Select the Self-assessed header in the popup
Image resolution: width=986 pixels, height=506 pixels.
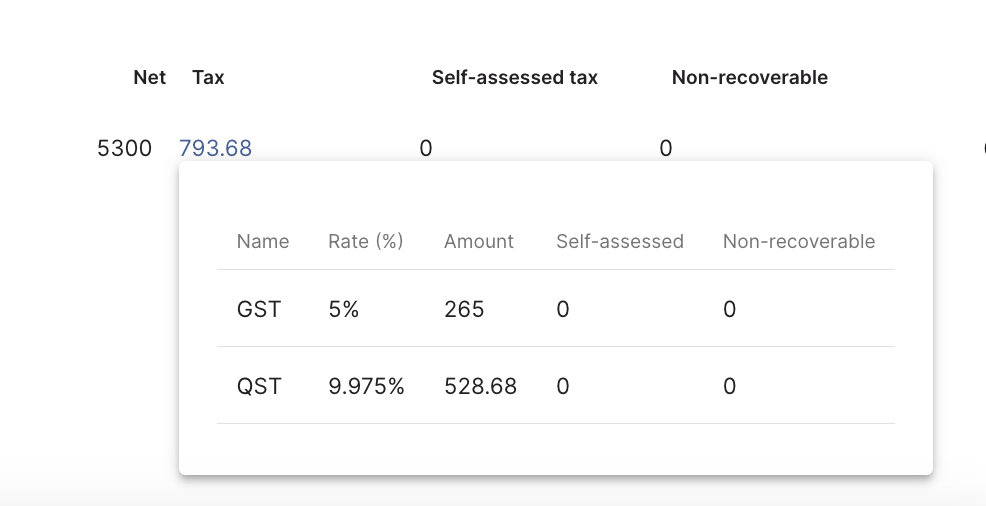click(x=619, y=241)
